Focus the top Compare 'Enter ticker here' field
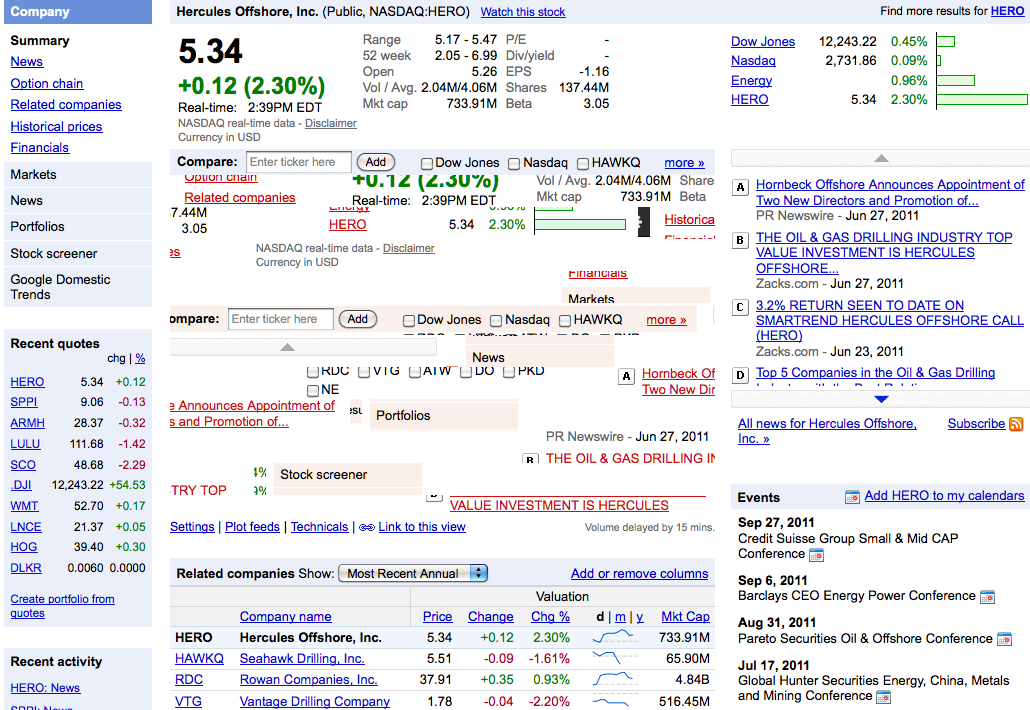Viewport: 1030px width, 710px height. (300, 162)
